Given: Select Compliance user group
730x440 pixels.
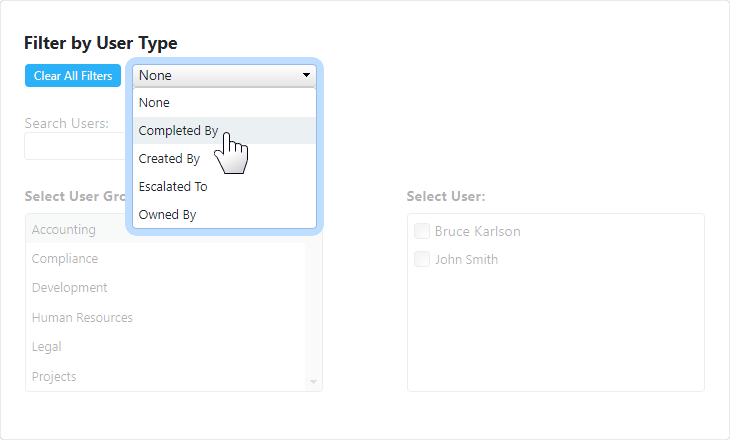Looking at the screenshot, I should [166, 258].
